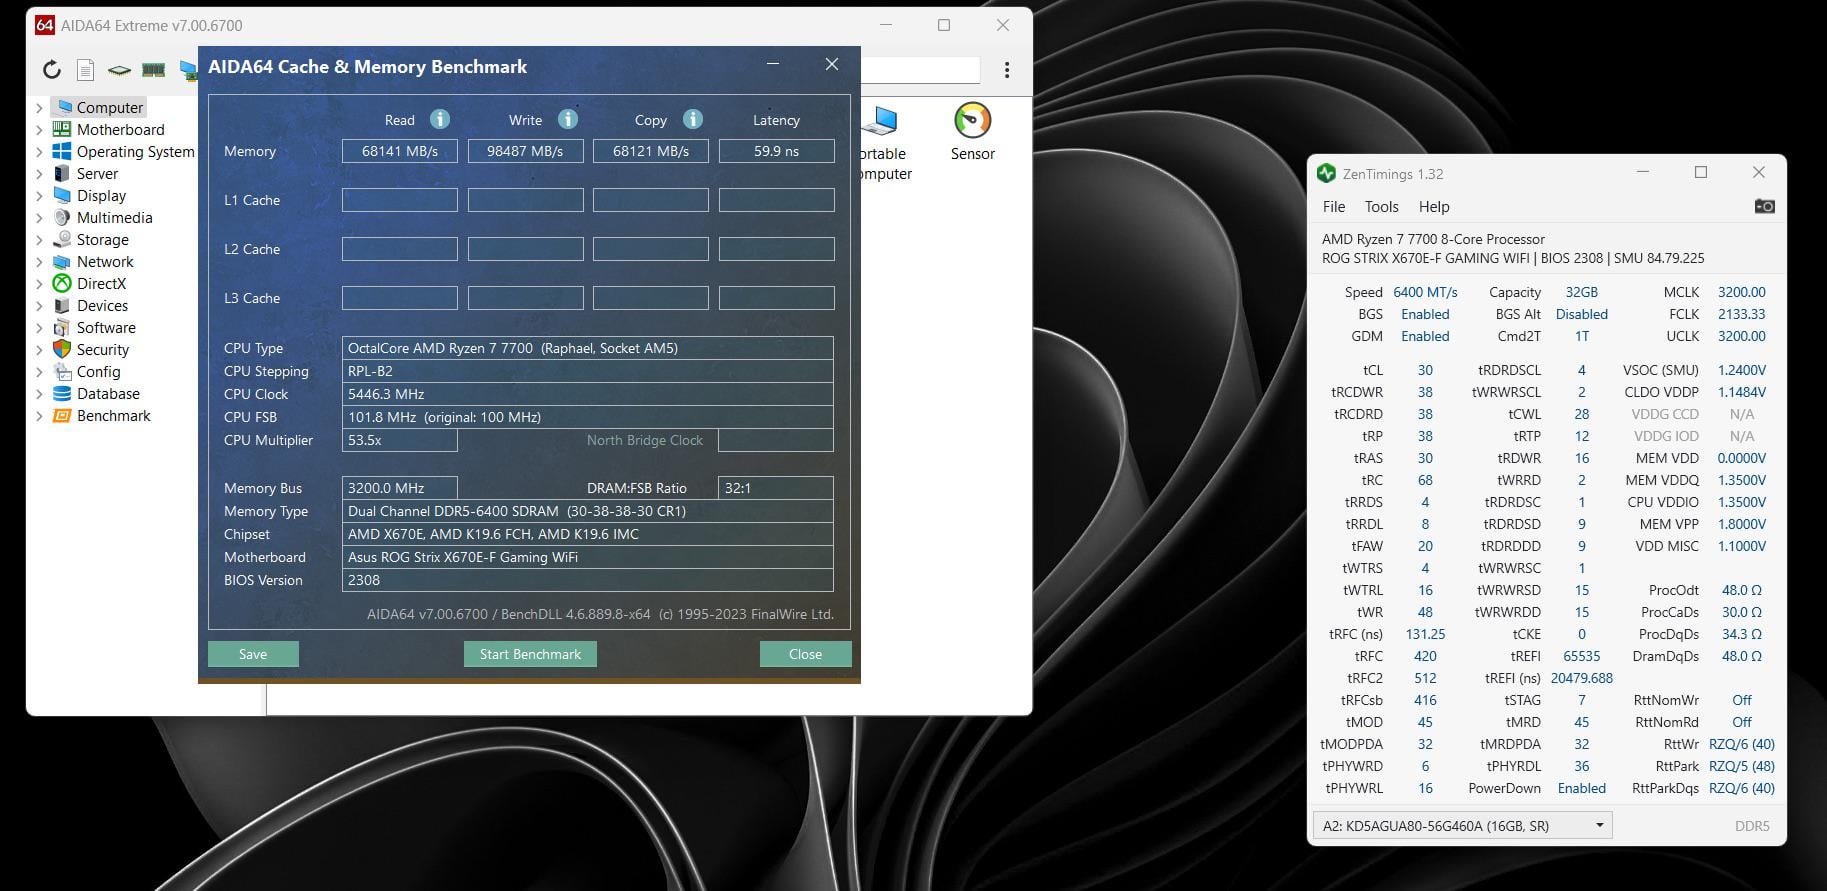Select the Computer icon in the tree

[64, 107]
